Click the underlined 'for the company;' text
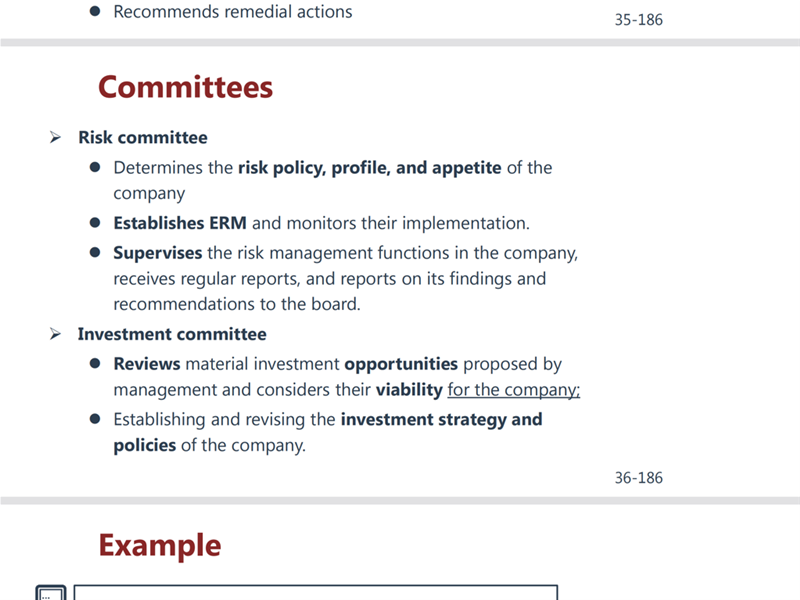 click(514, 390)
